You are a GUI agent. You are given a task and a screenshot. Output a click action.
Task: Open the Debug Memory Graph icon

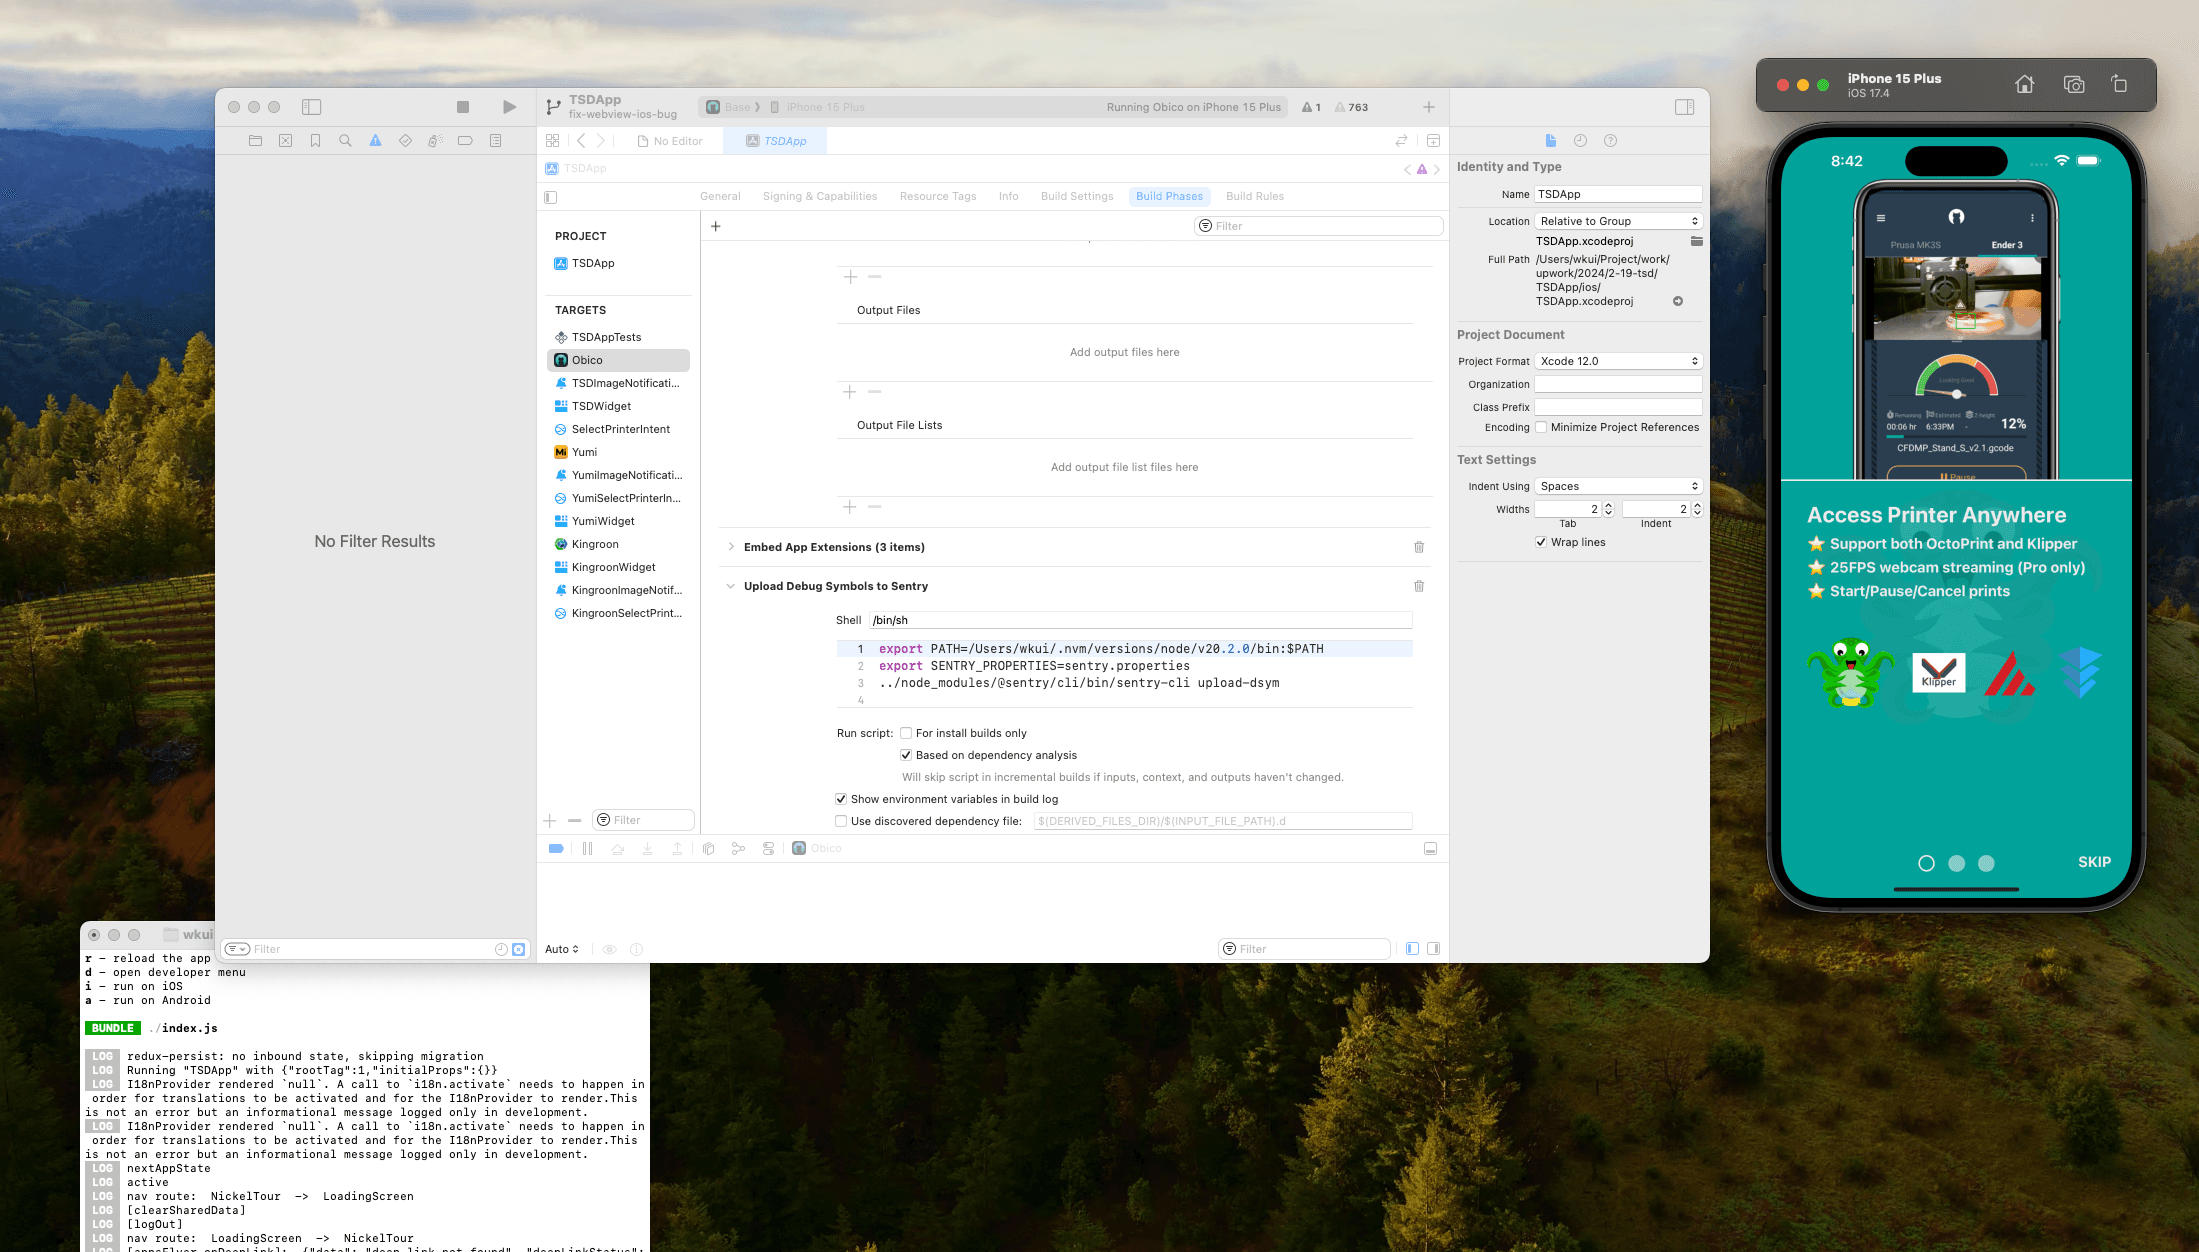[739, 849]
